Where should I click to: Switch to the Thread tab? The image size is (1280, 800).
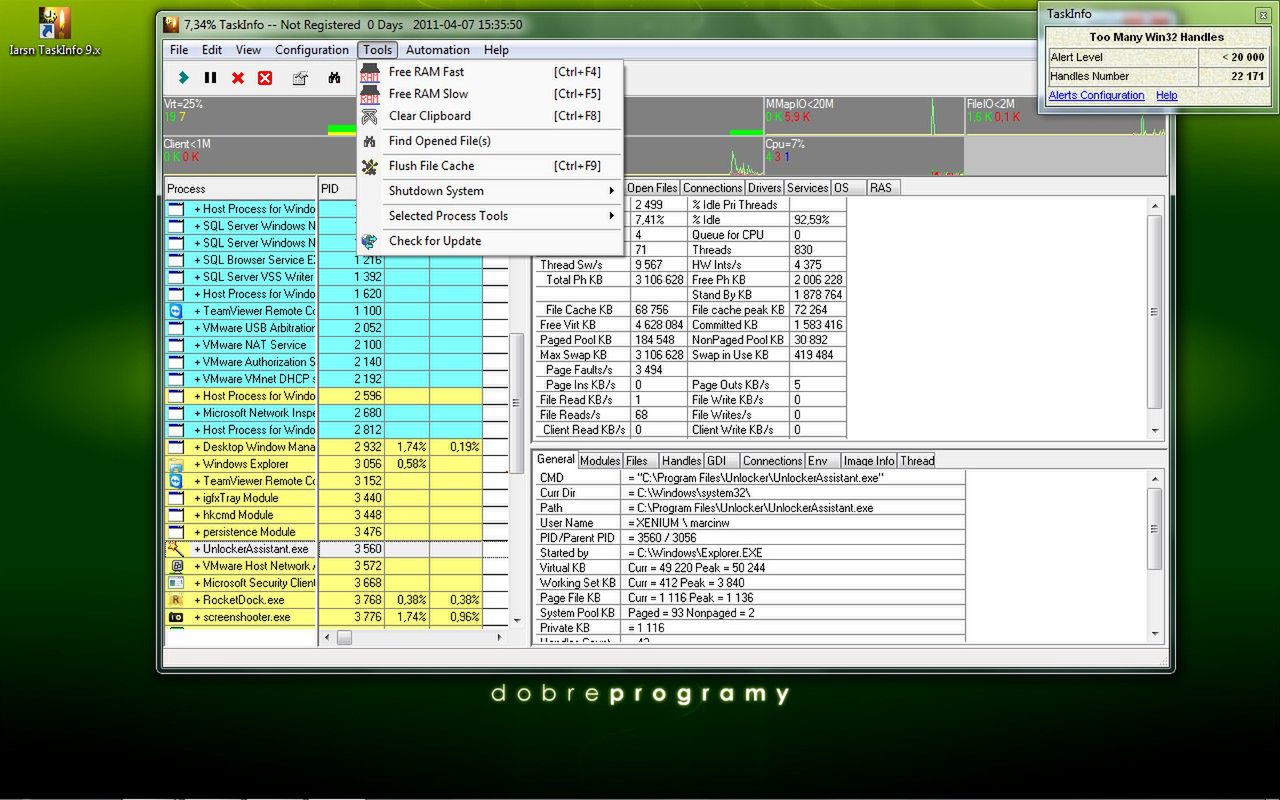(917, 461)
